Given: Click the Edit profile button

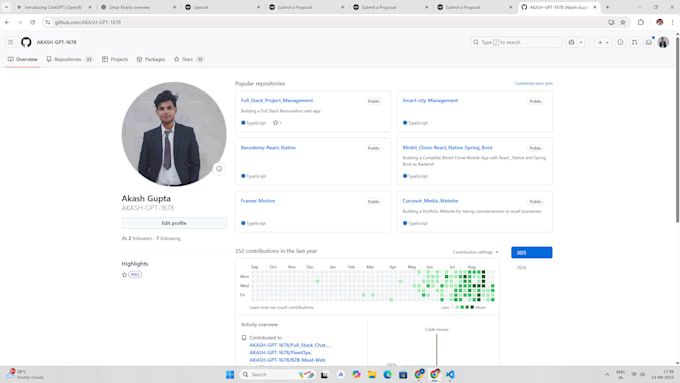Looking at the screenshot, I should click(x=174, y=223).
